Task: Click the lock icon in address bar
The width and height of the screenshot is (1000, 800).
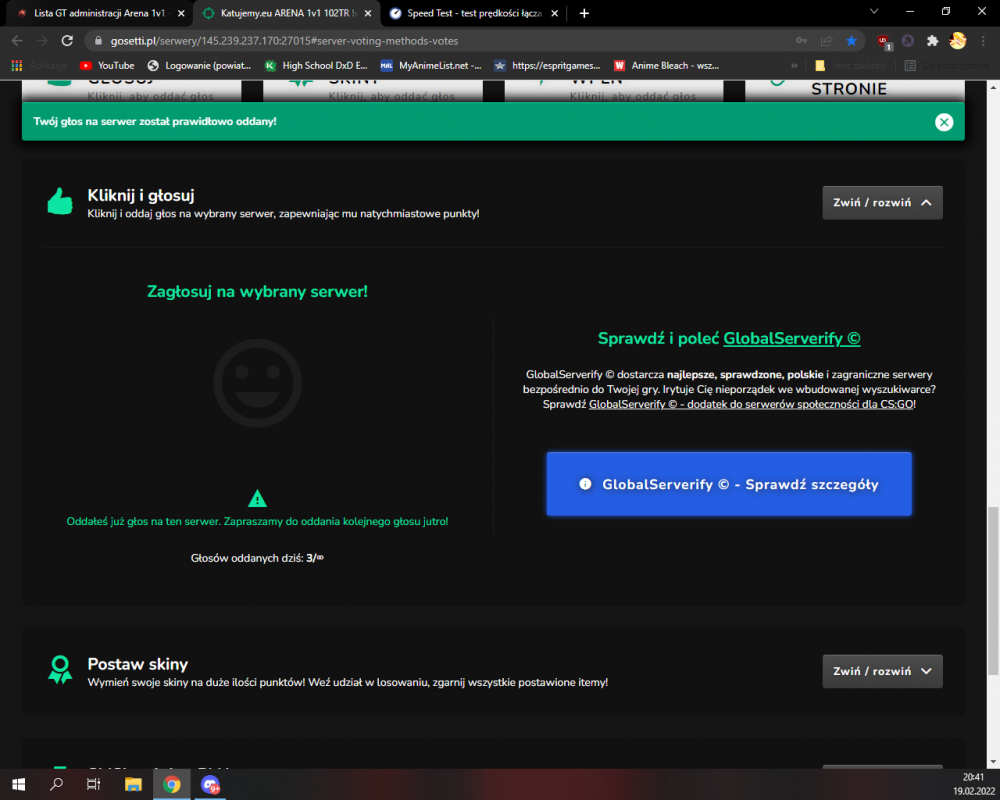Action: click(98, 41)
